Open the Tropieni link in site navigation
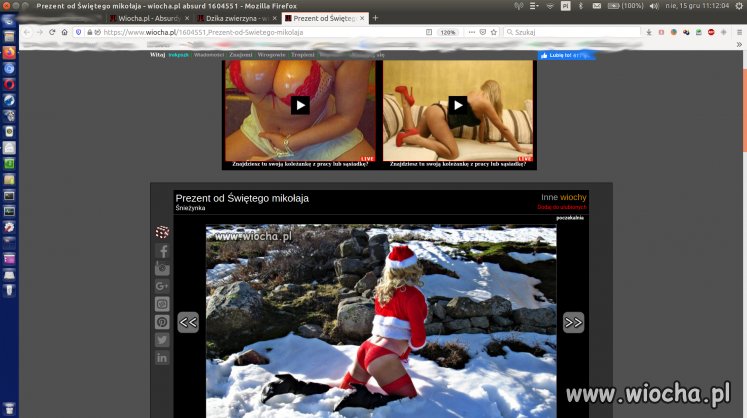The height and width of the screenshot is (418, 747). point(303,55)
